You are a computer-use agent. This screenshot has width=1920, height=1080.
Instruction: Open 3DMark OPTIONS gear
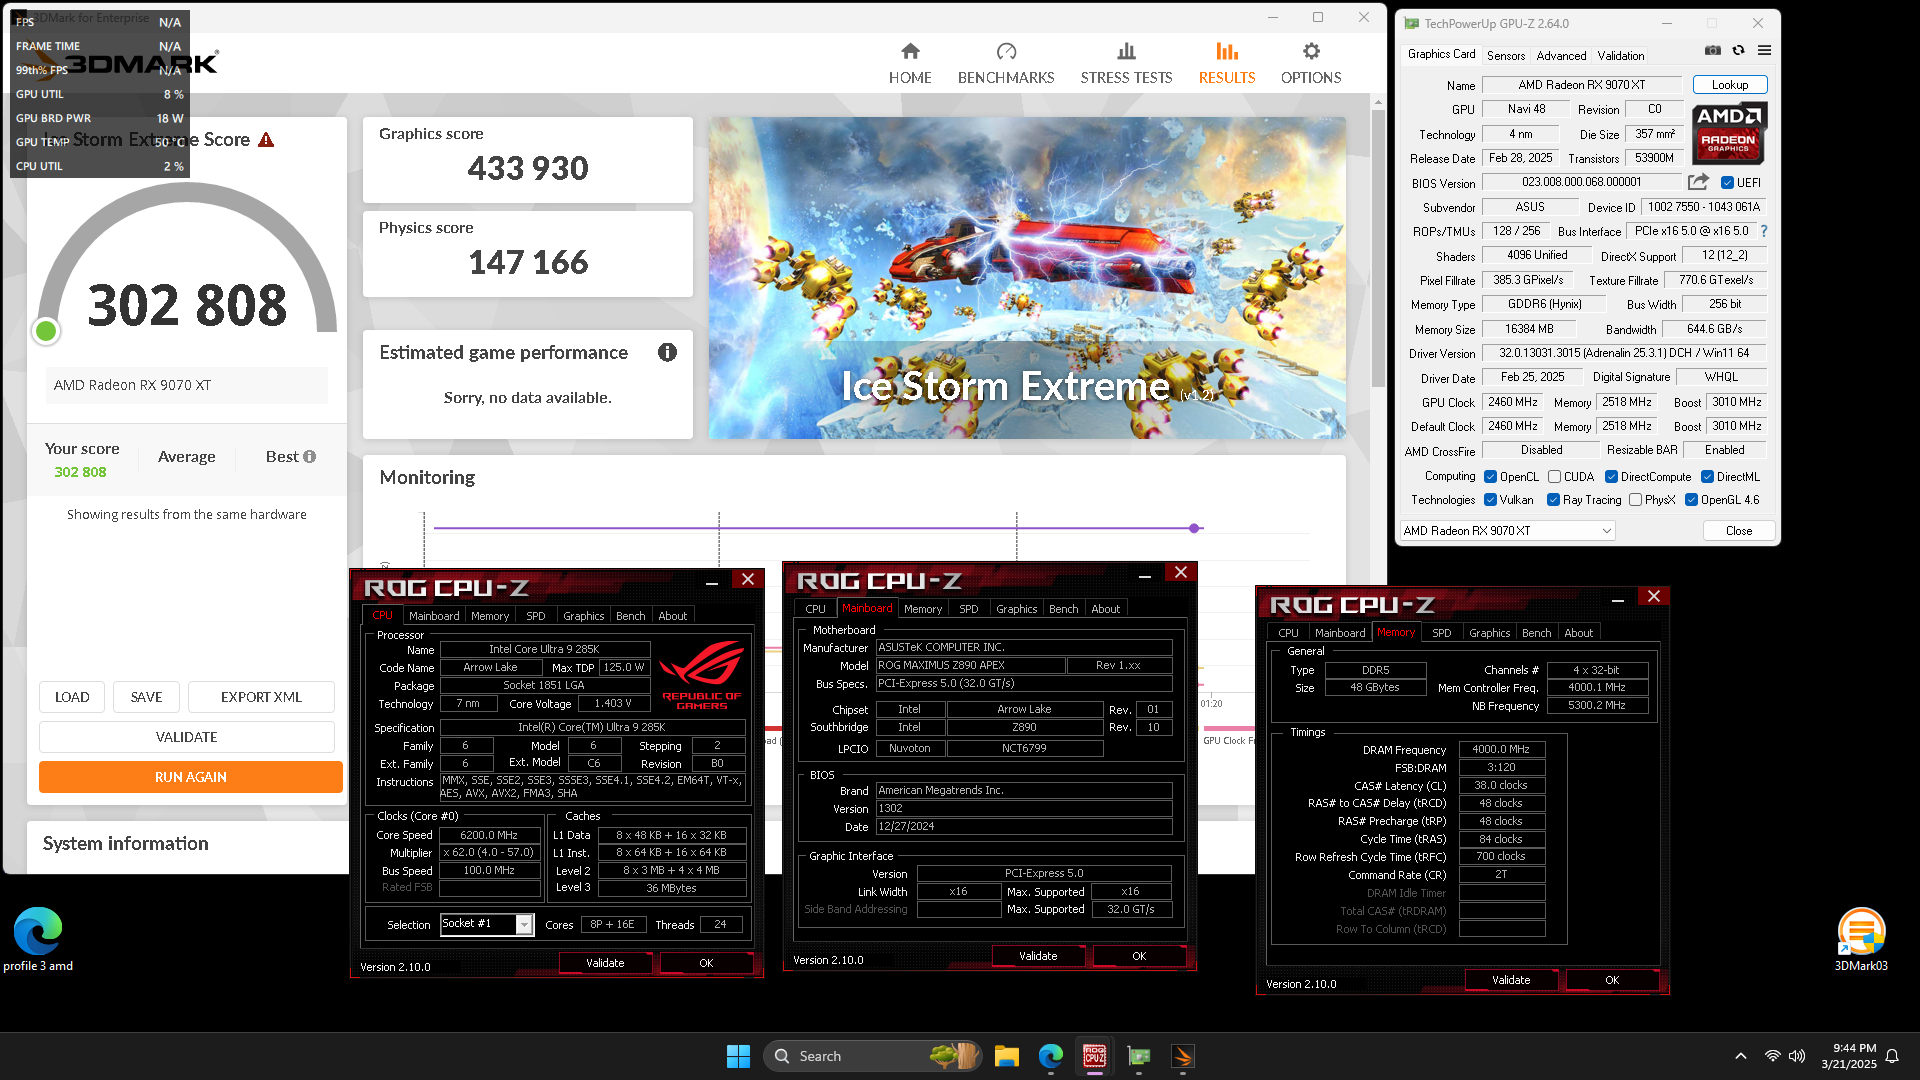(1311, 63)
